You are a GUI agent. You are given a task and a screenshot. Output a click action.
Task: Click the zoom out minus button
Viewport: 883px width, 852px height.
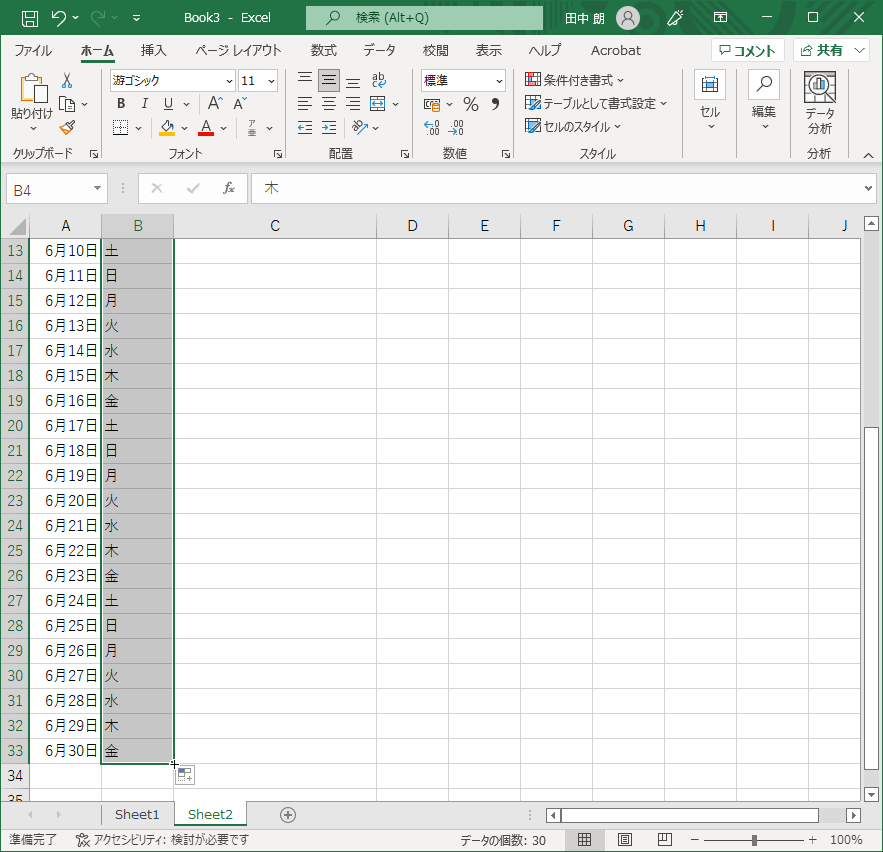click(694, 840)
